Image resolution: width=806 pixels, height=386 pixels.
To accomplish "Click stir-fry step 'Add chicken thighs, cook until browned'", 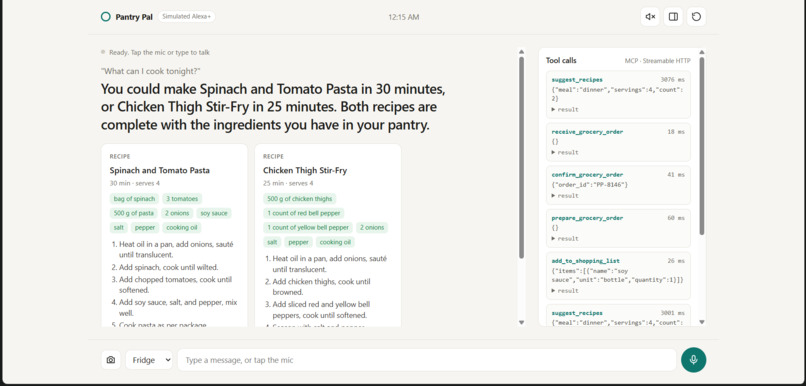I will (321, 287).
